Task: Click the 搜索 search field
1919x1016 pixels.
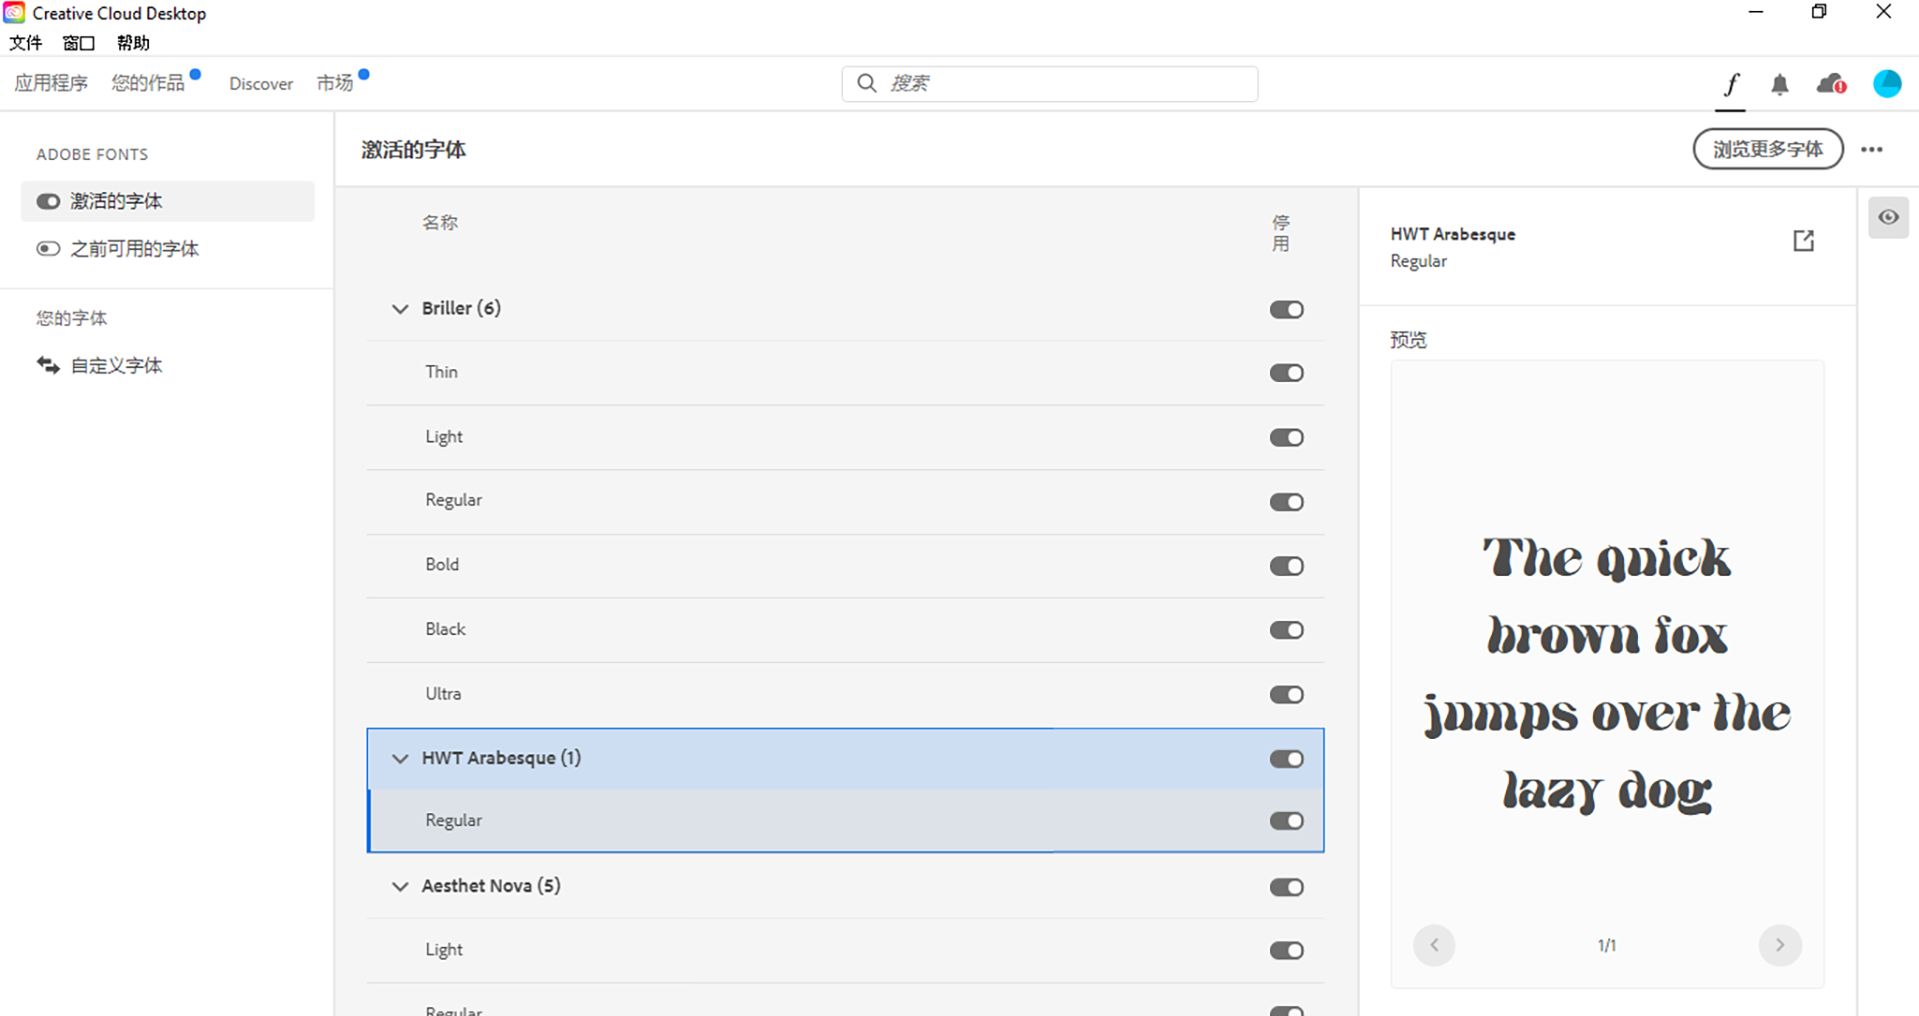Action: [1050, 84]
